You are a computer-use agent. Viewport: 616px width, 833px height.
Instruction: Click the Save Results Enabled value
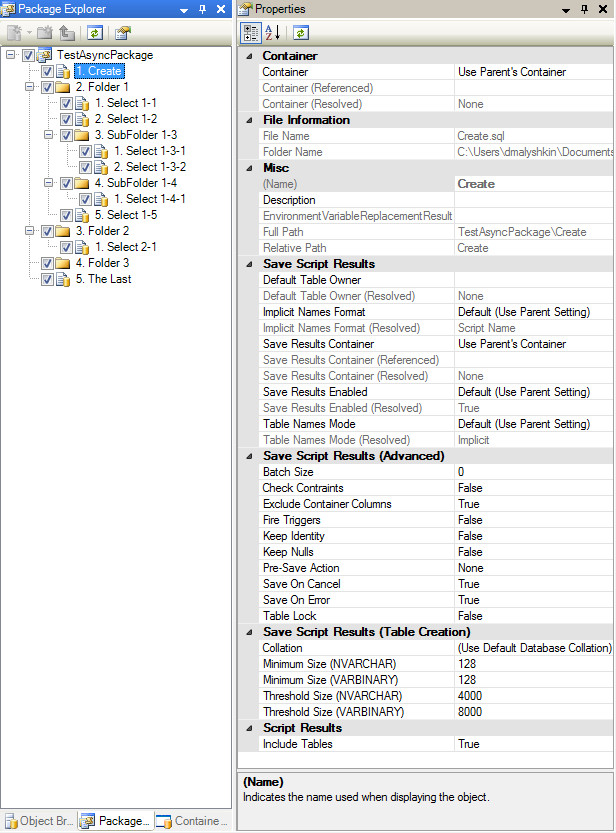(x=534, y=392)
